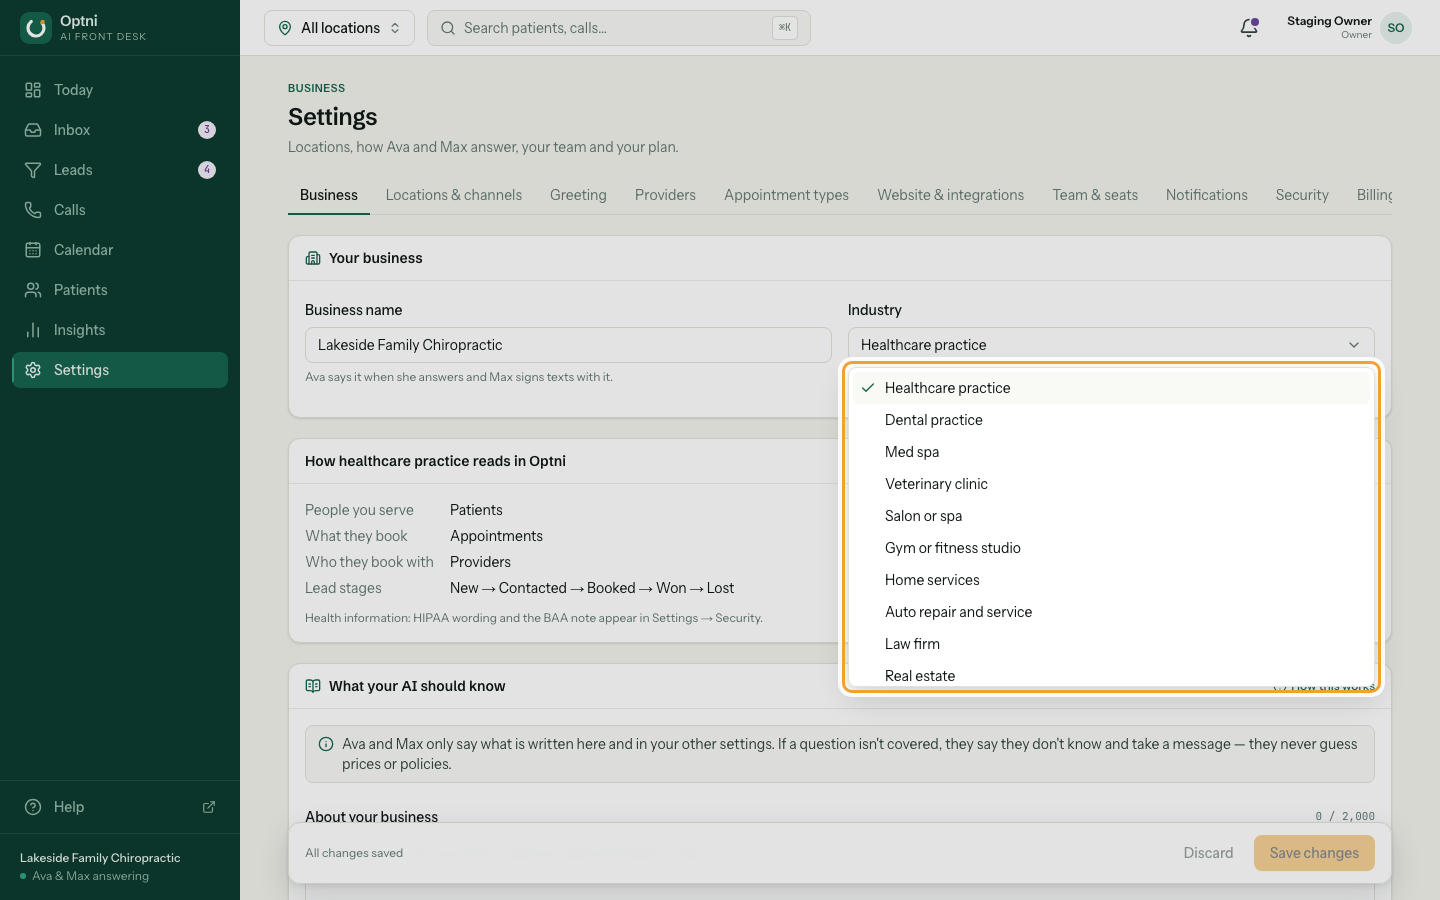Viewport: 1440px width, 900px height.
Task: Choose Law firm option
Action: click(1111, 644)
